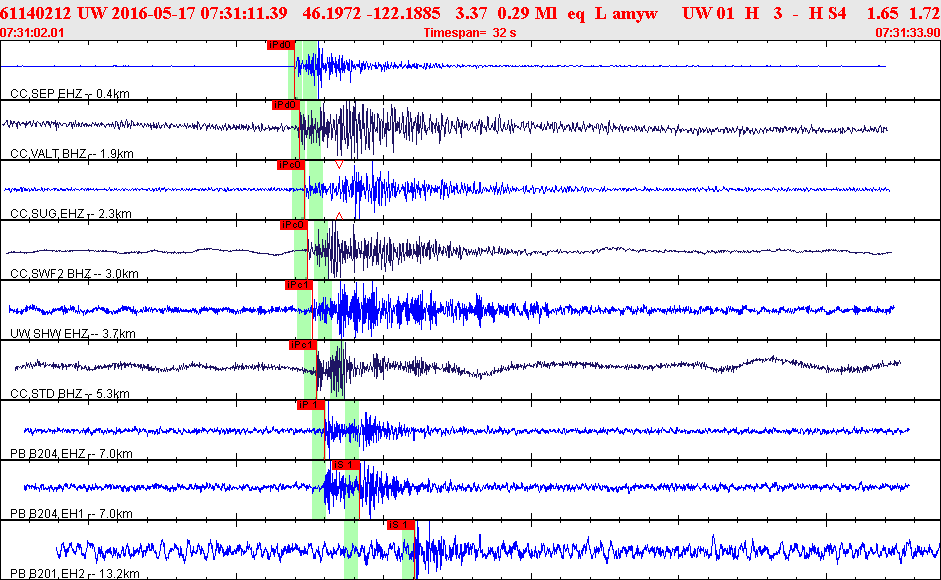Click the 1.65 value in header

[x=883, y=13]
